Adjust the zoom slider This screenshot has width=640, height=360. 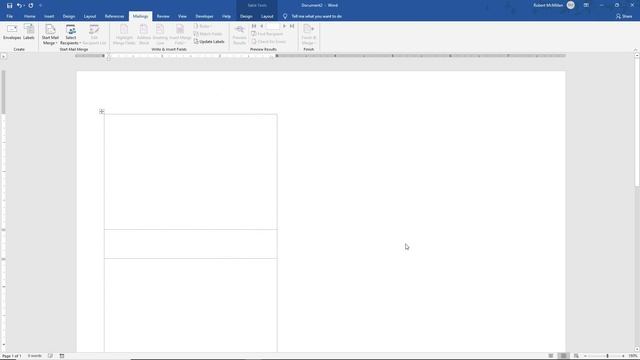point(607,356)
